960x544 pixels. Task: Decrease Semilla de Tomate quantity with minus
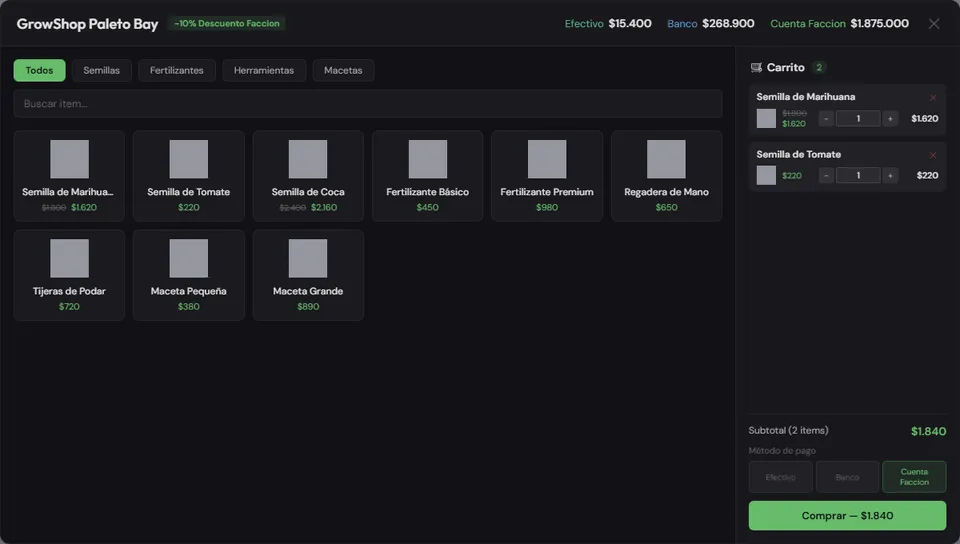826,176
